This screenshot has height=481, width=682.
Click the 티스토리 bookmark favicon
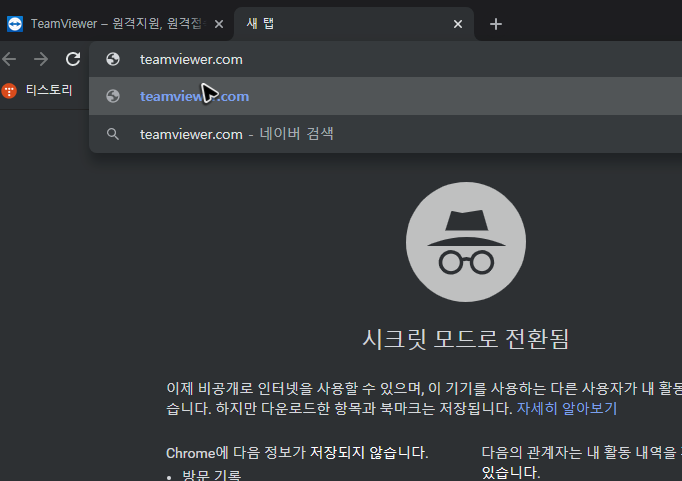click(x=9, y=91)
